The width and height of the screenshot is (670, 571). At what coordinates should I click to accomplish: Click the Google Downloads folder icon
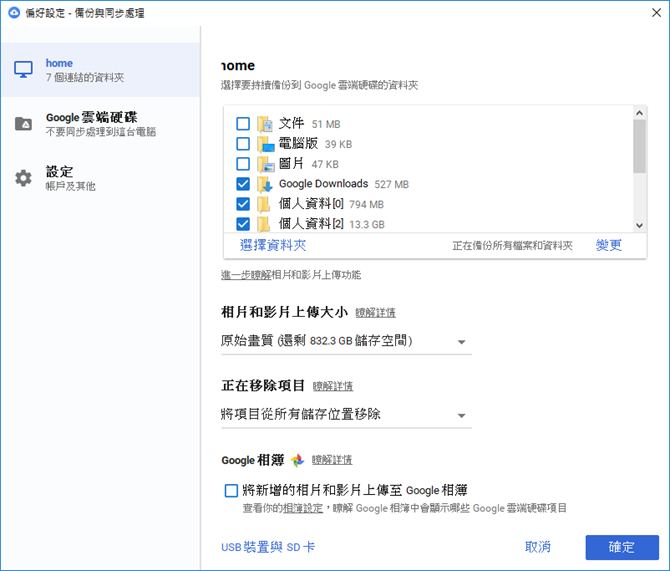coord(265,184)
